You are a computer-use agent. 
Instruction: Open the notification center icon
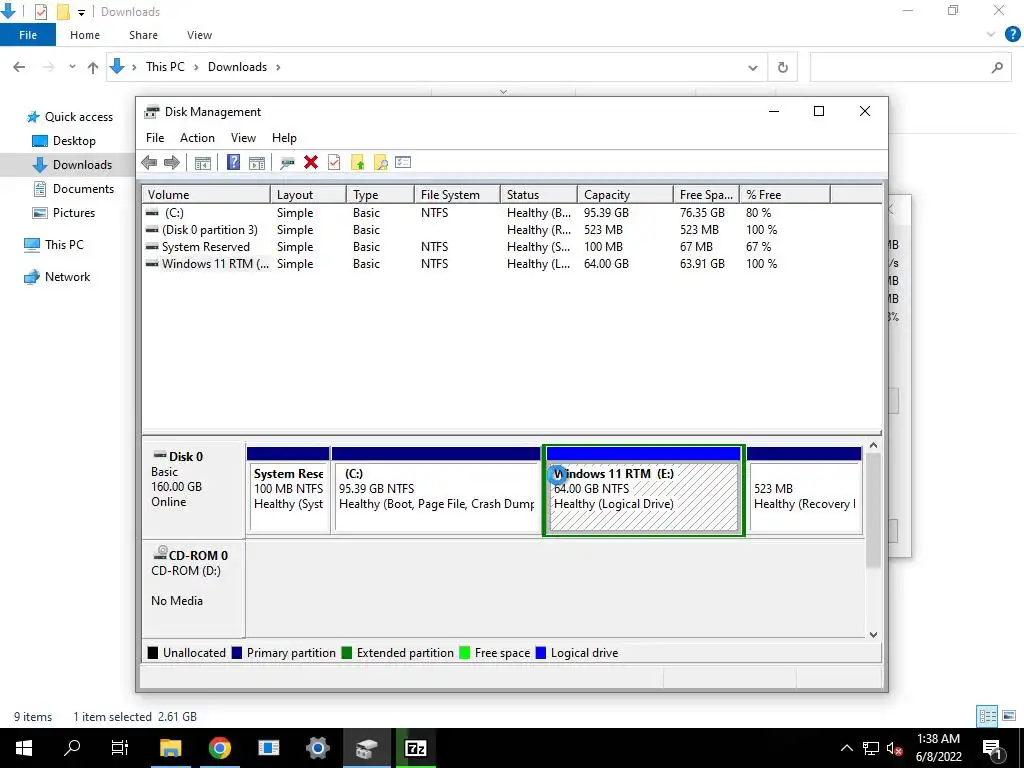click(992, 748)
